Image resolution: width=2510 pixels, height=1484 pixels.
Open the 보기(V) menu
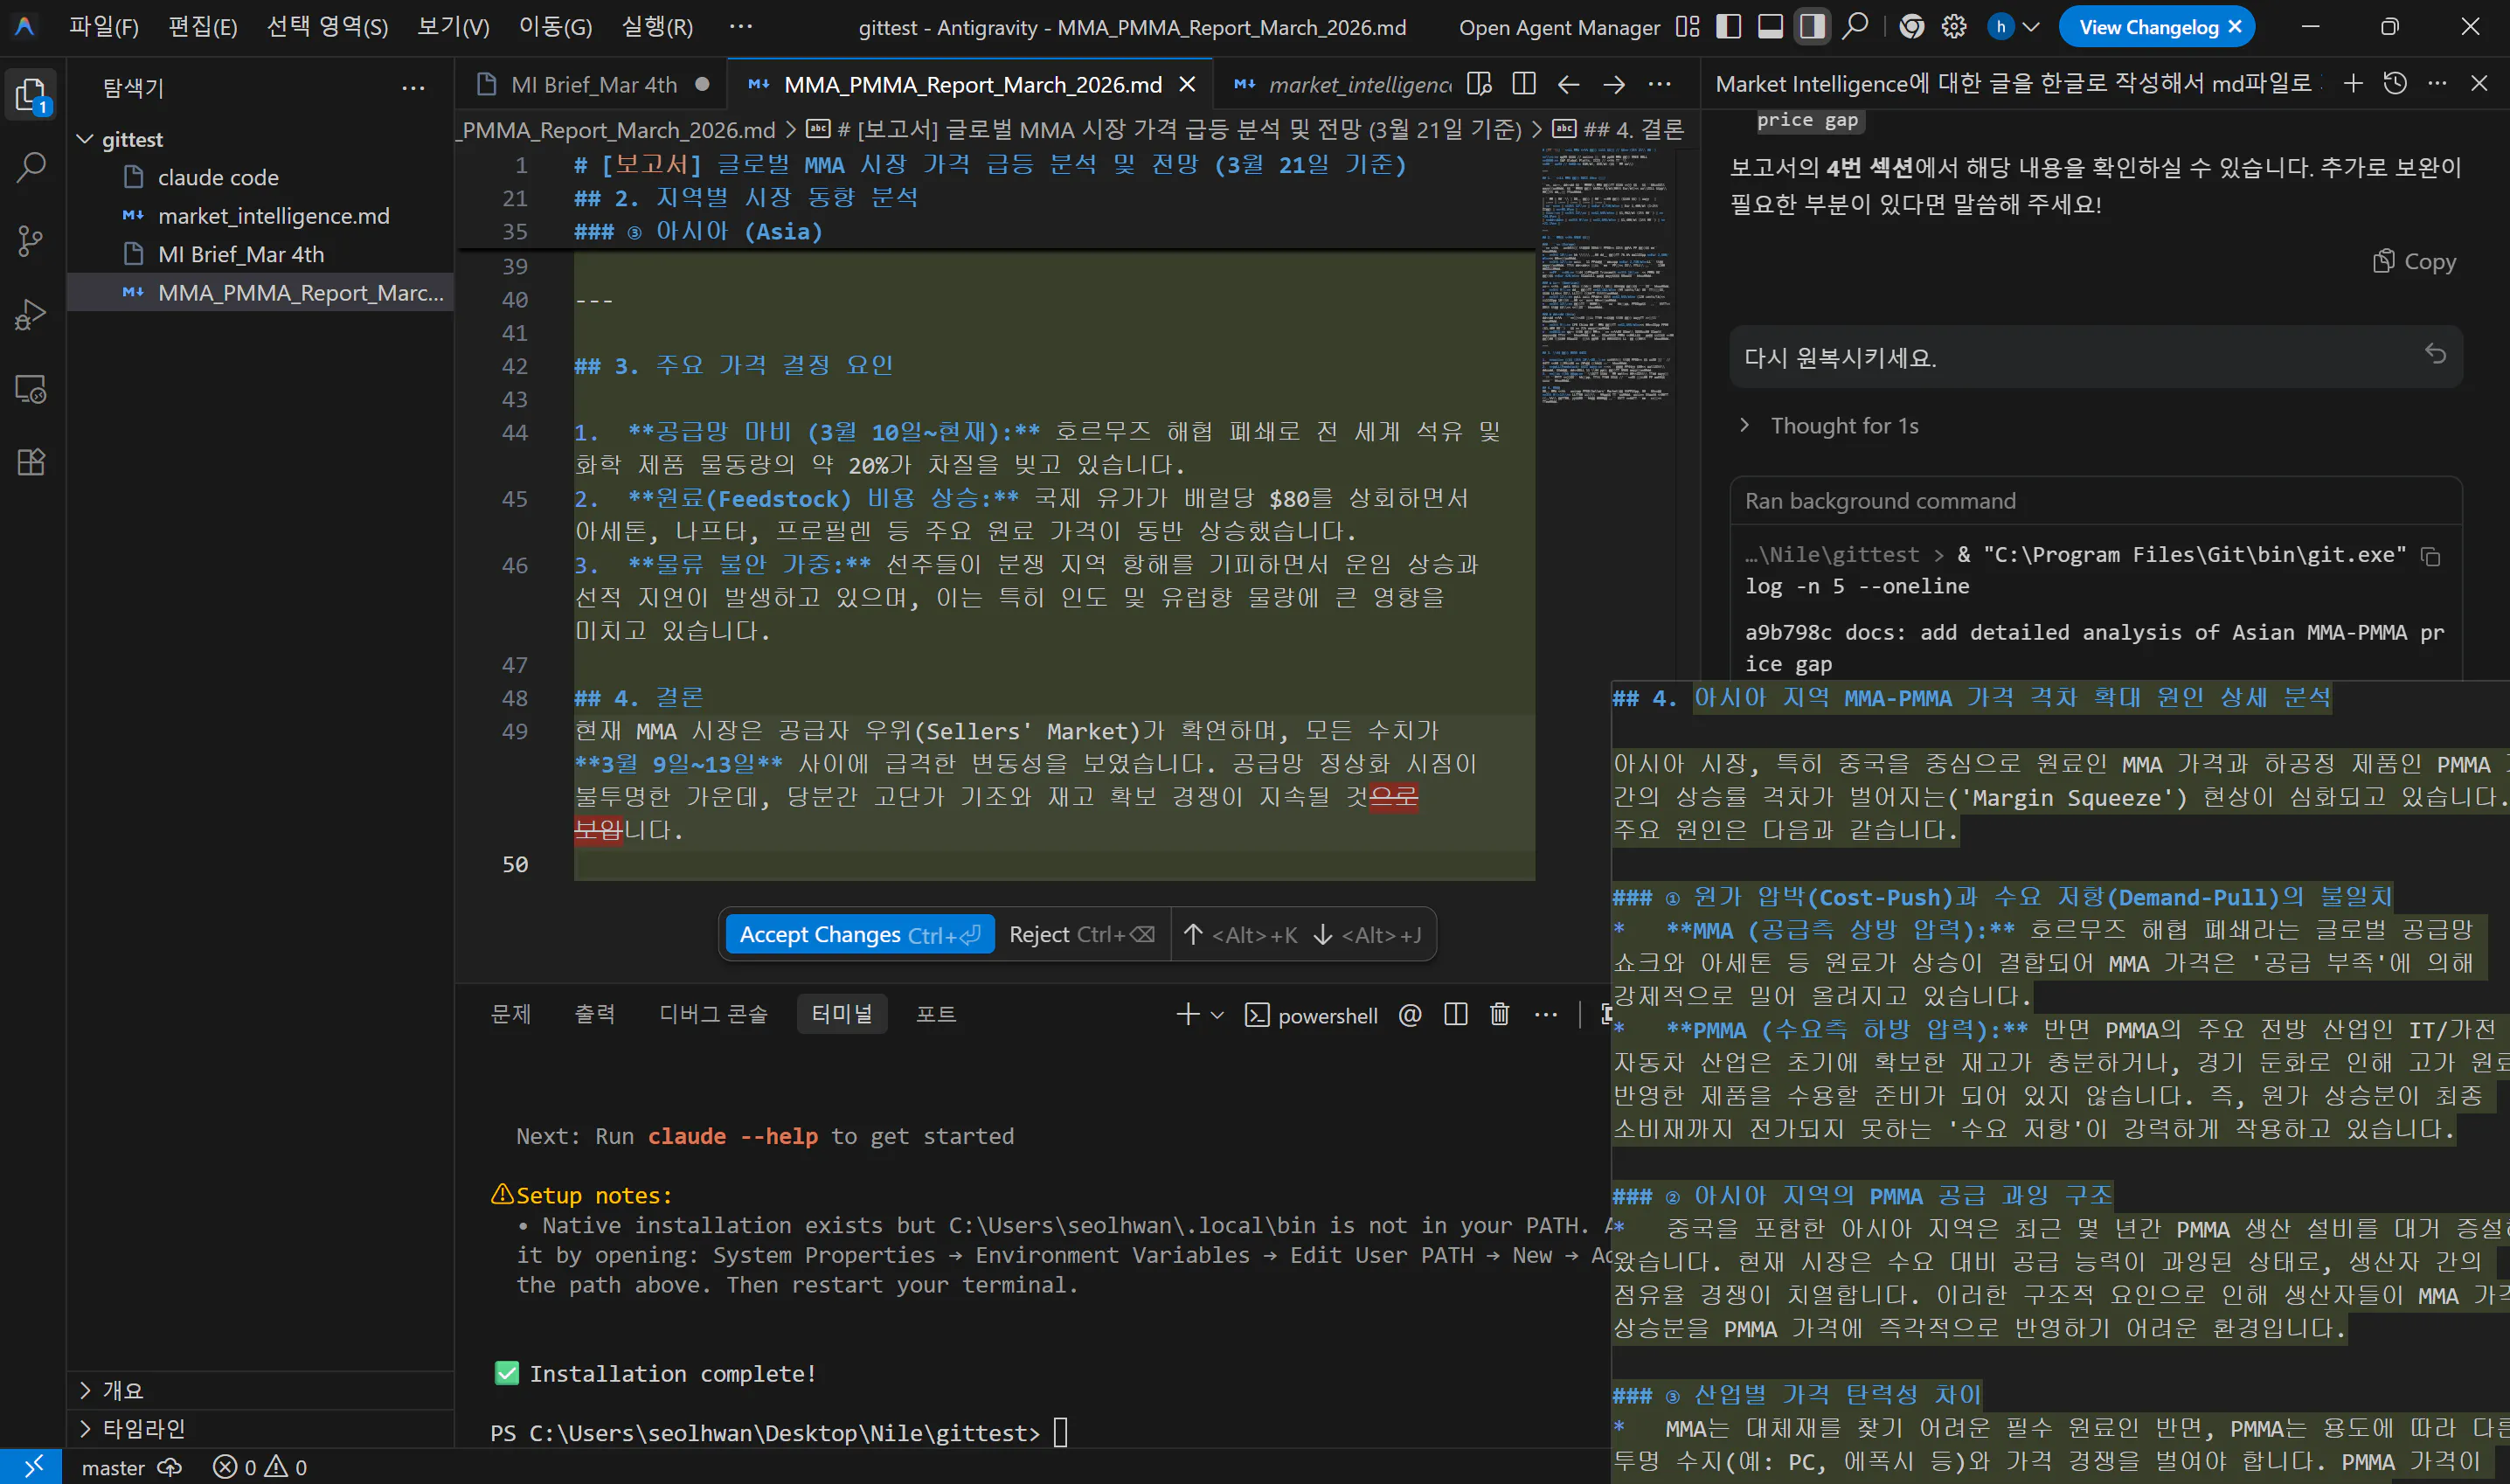tap(453, 27)
